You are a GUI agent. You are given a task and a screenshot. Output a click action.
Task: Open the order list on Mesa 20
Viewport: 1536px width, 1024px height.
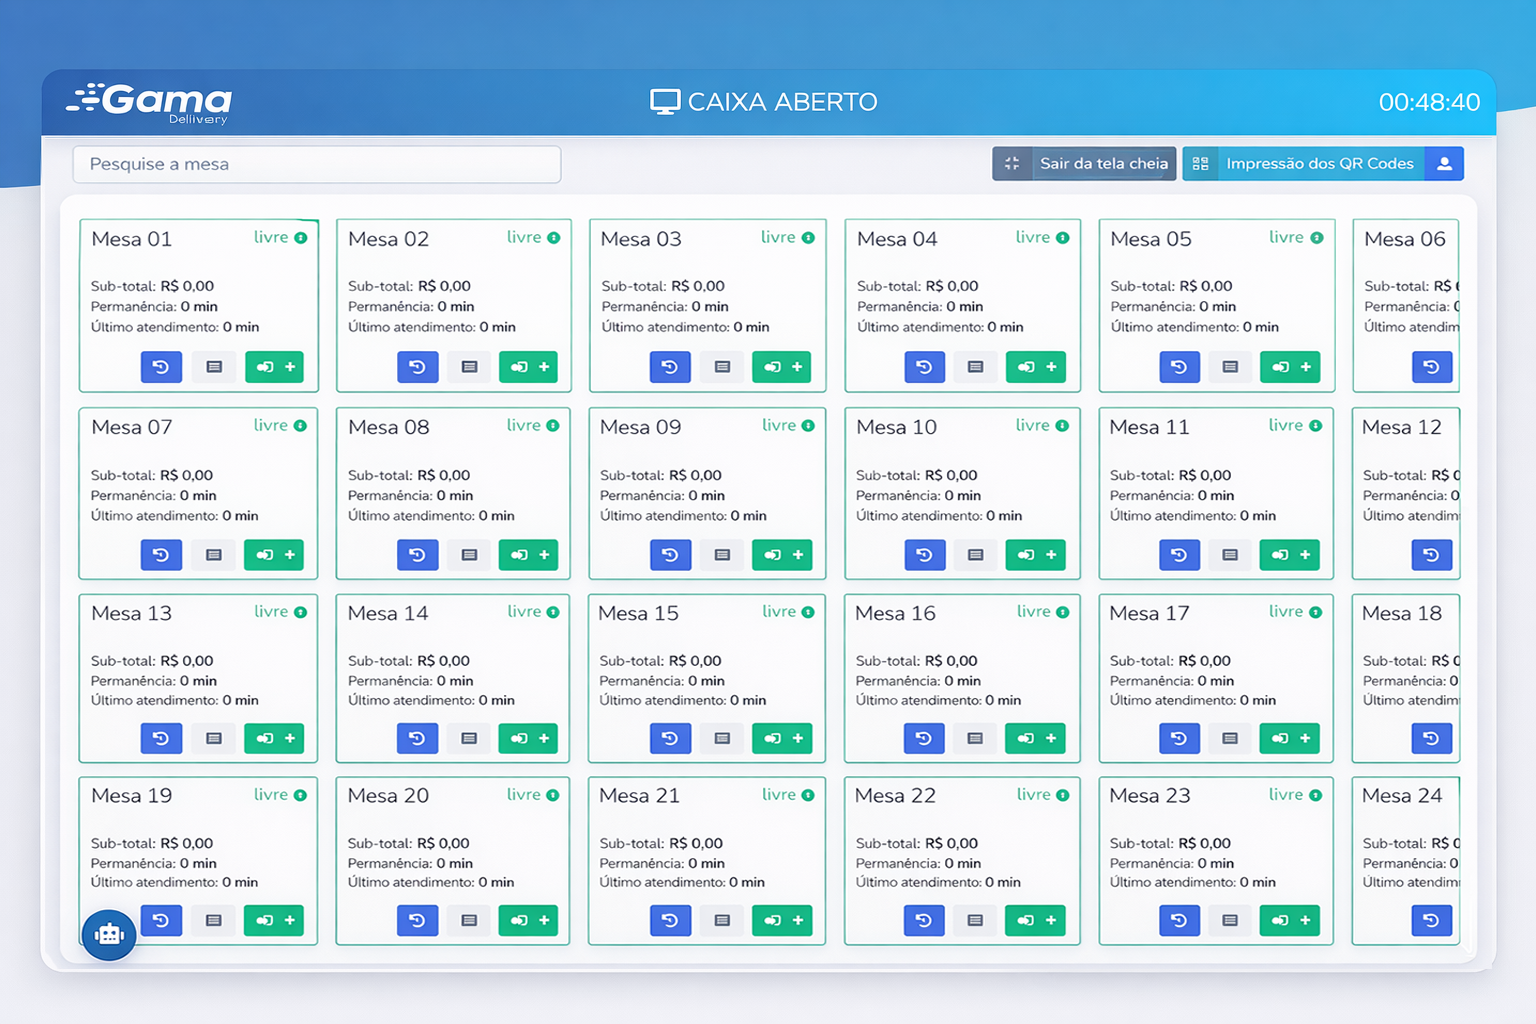click(469, 920)
